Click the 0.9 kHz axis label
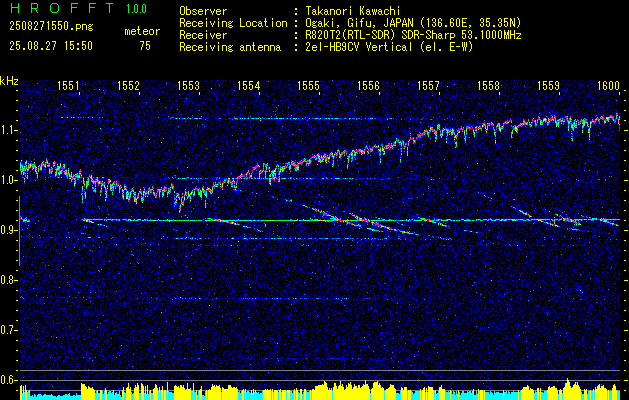The width and height of the screenshot is (629, 400). pyautogui.click(x=7, y=230)
